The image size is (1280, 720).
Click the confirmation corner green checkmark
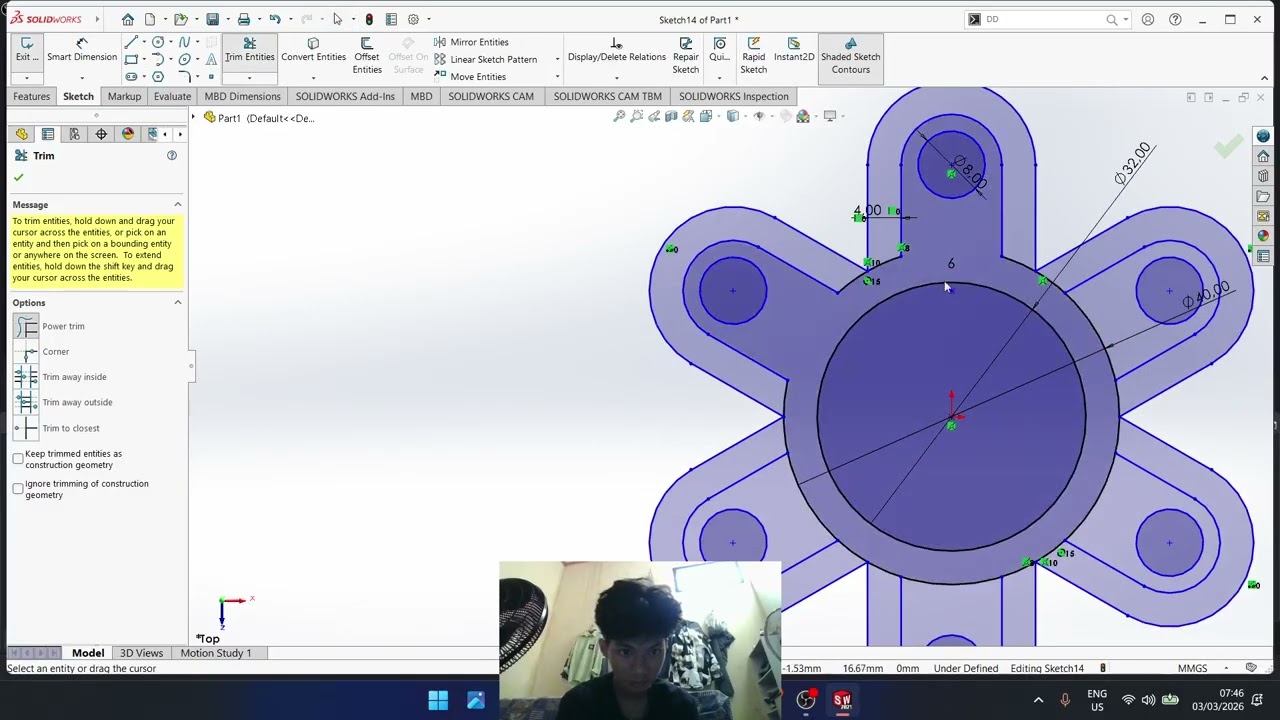[x=1228, y=148]
